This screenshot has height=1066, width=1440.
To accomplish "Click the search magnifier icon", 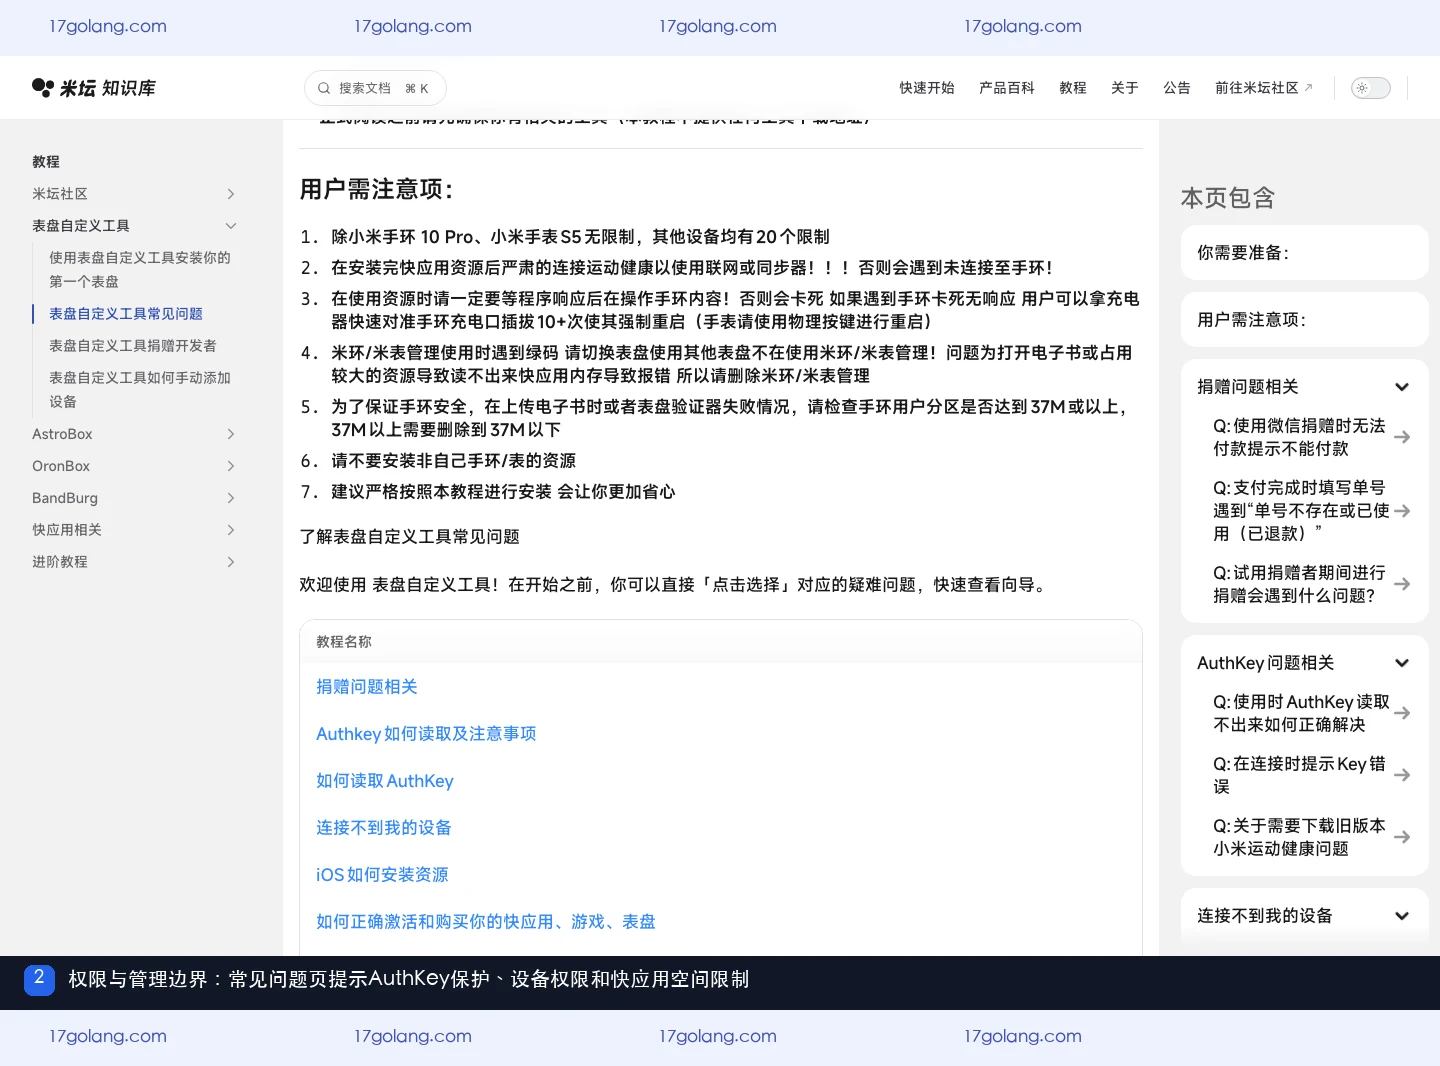I will point(324,88).
